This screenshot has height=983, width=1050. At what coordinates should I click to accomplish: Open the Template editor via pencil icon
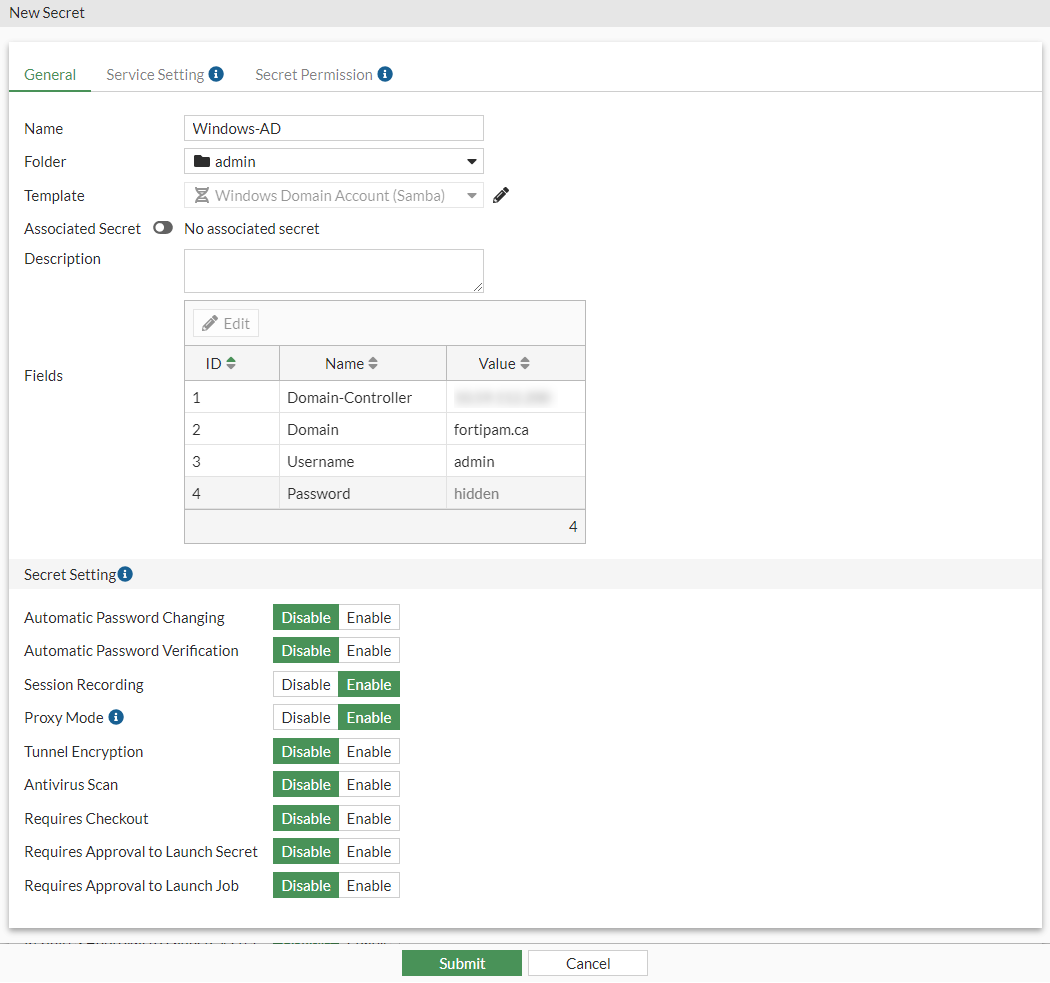500,195
